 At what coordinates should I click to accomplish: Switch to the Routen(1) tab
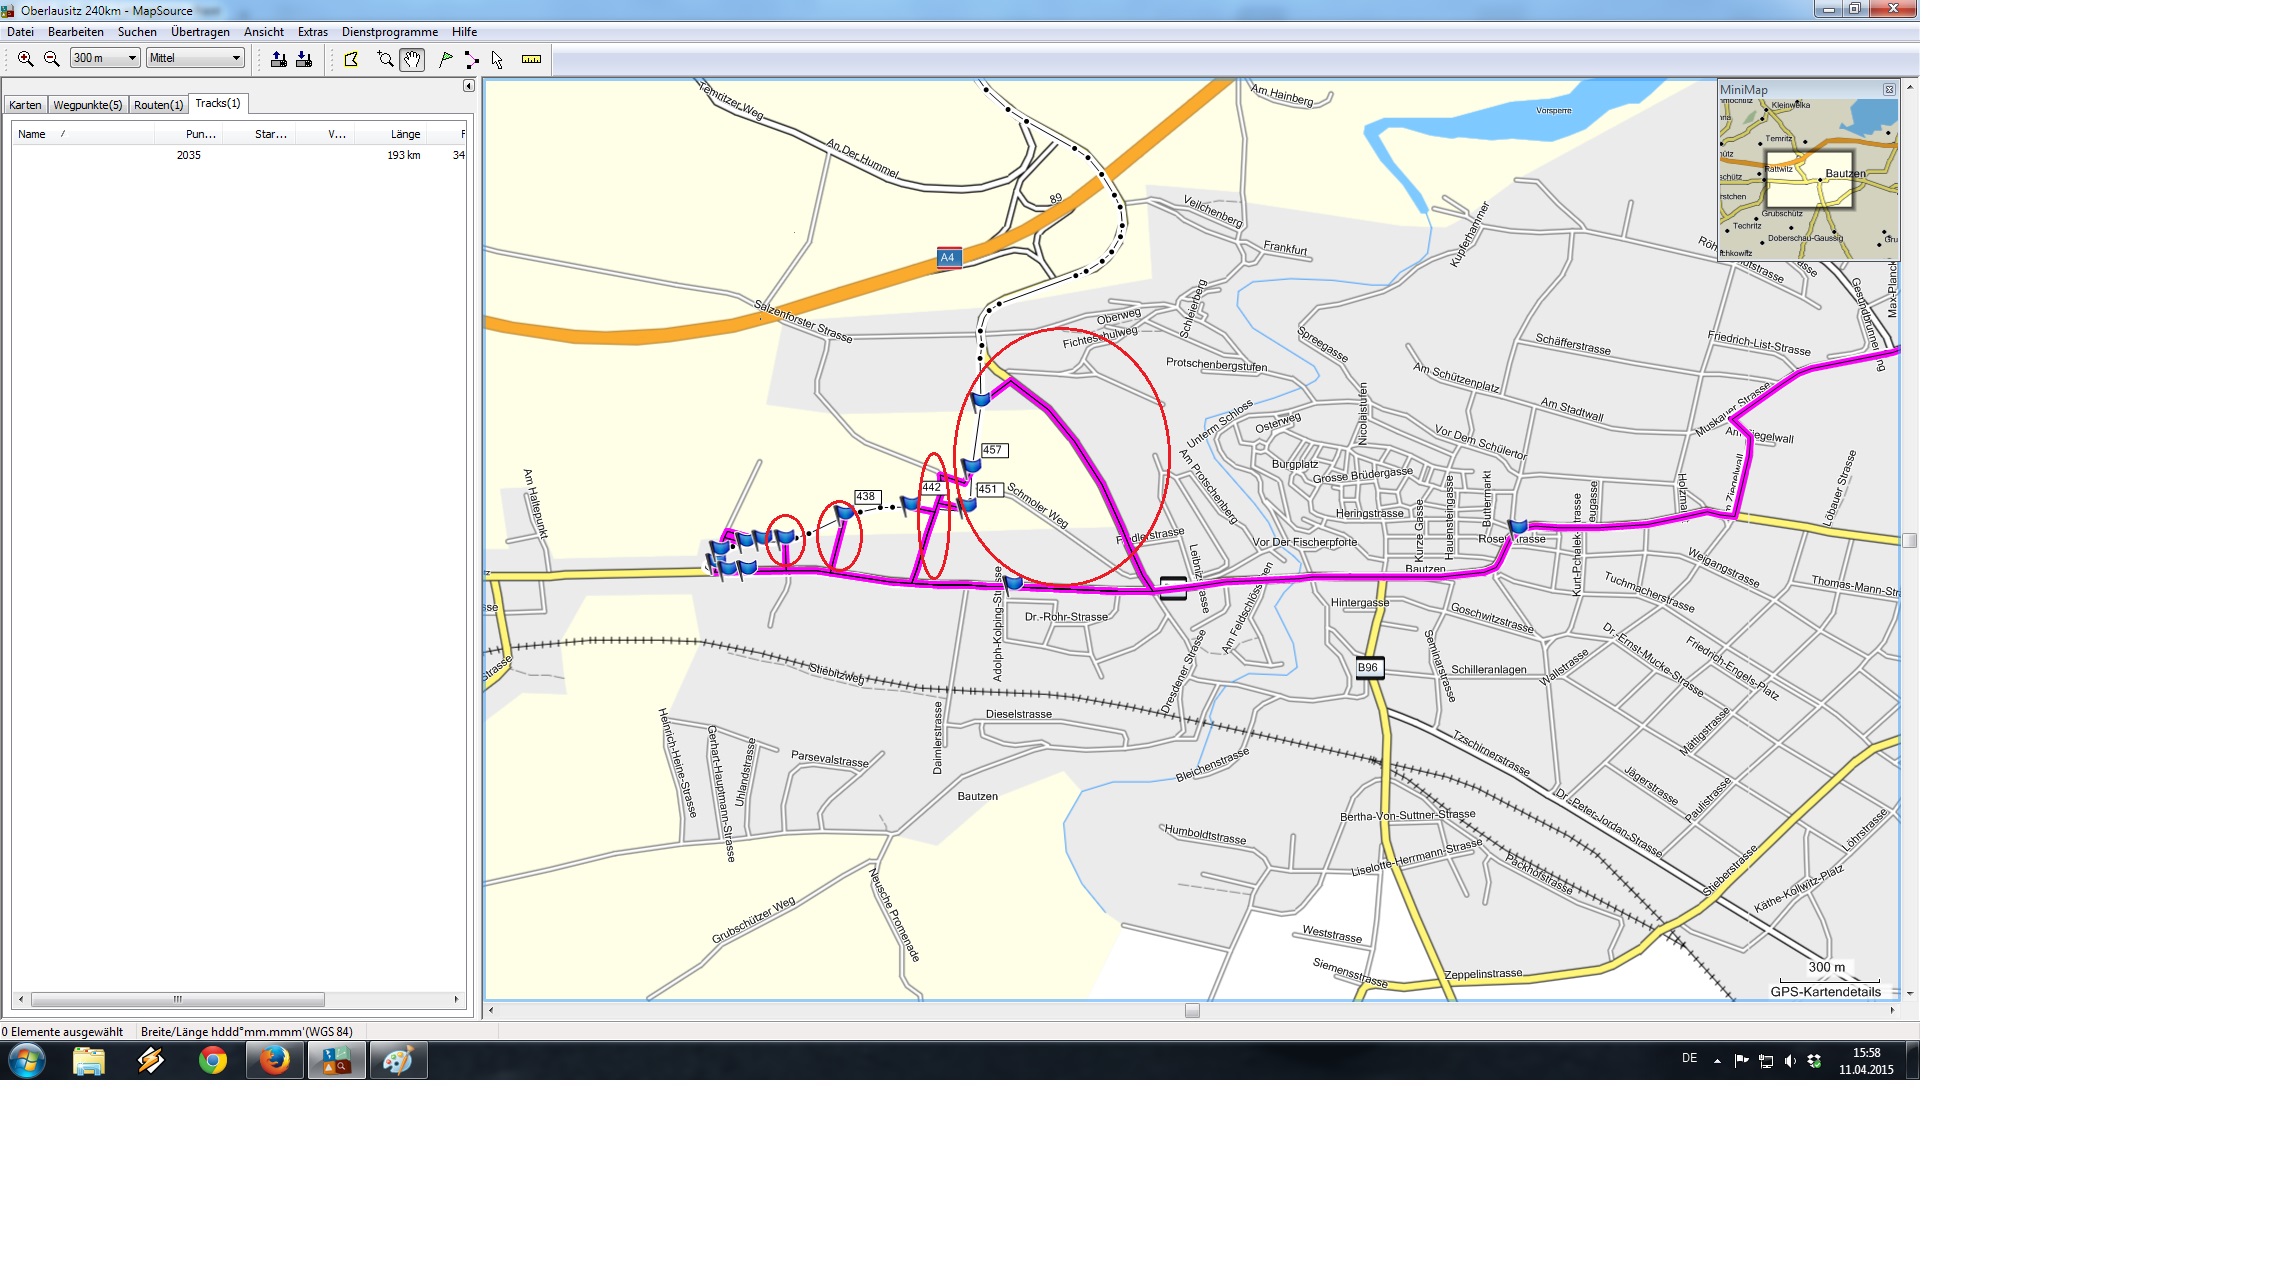coord(158,105)
